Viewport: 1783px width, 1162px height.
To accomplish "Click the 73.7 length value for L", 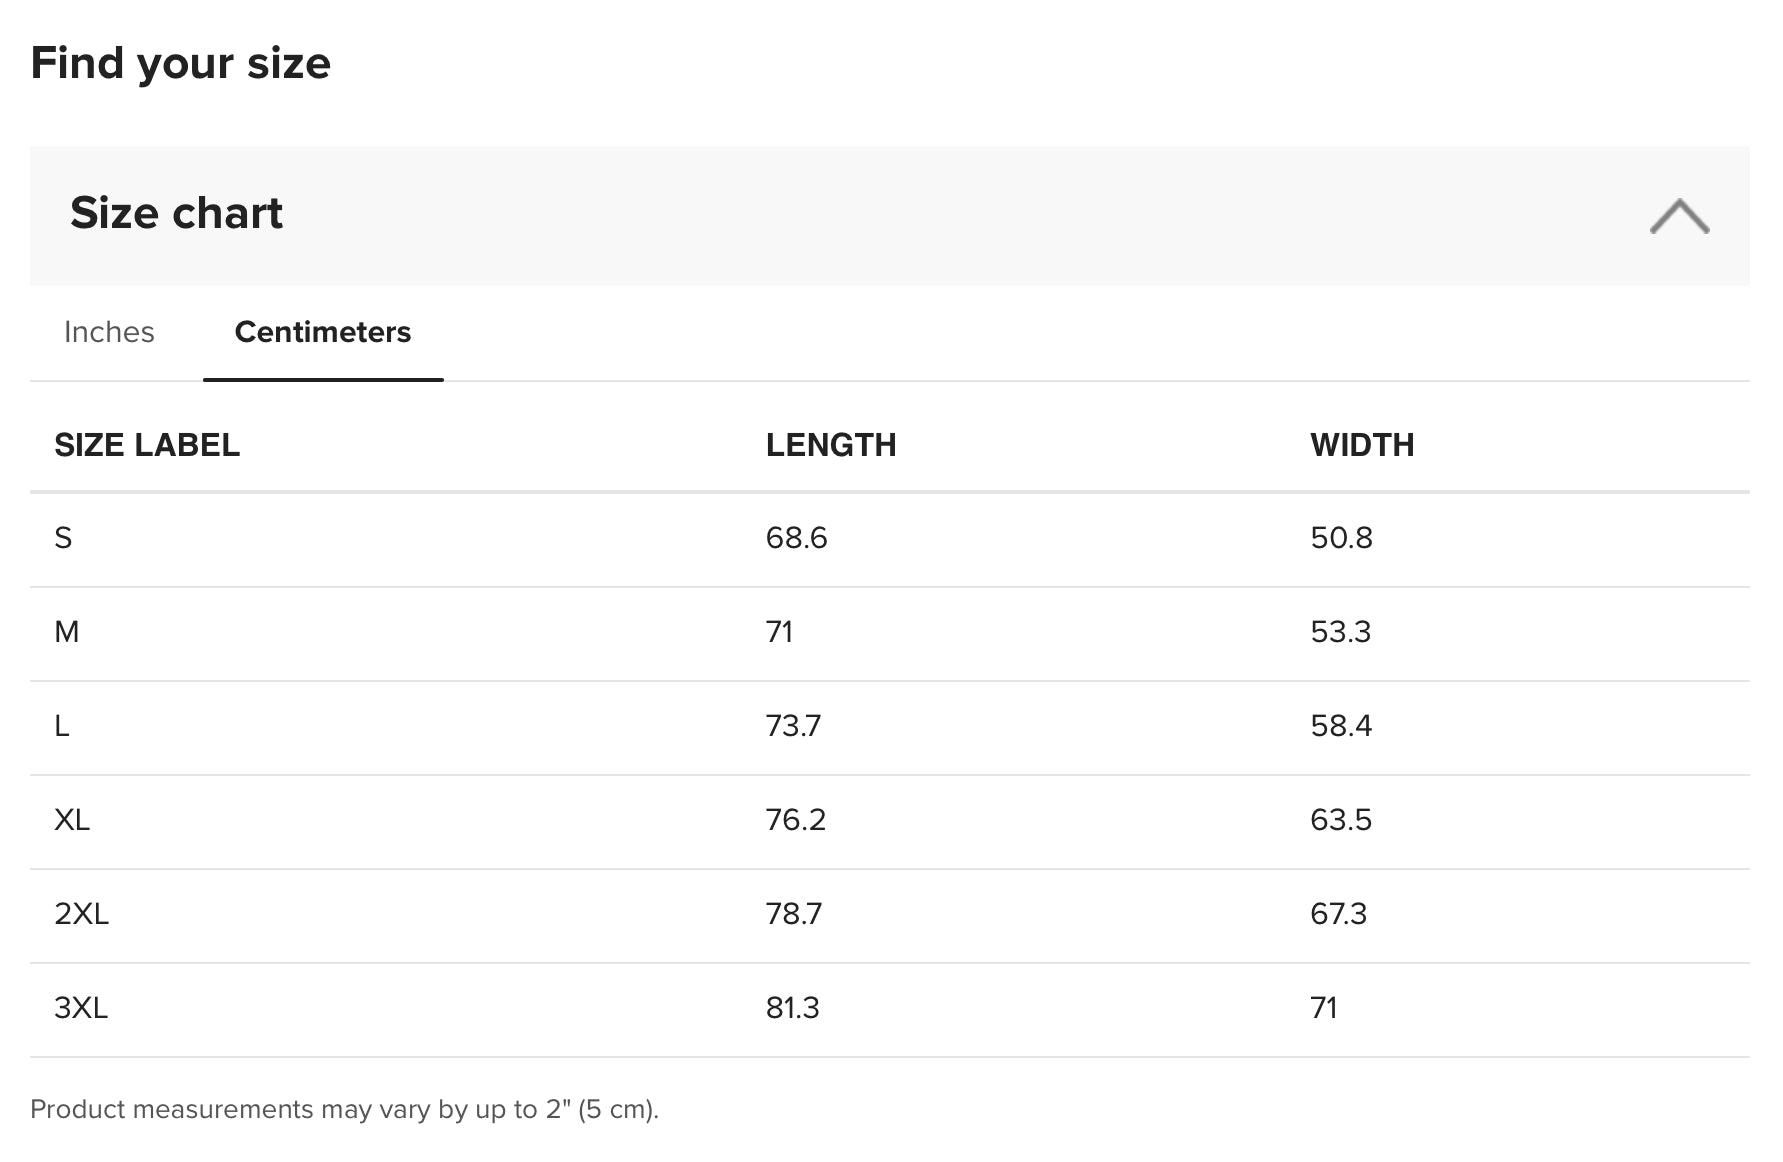I will (x=793, y=726).
